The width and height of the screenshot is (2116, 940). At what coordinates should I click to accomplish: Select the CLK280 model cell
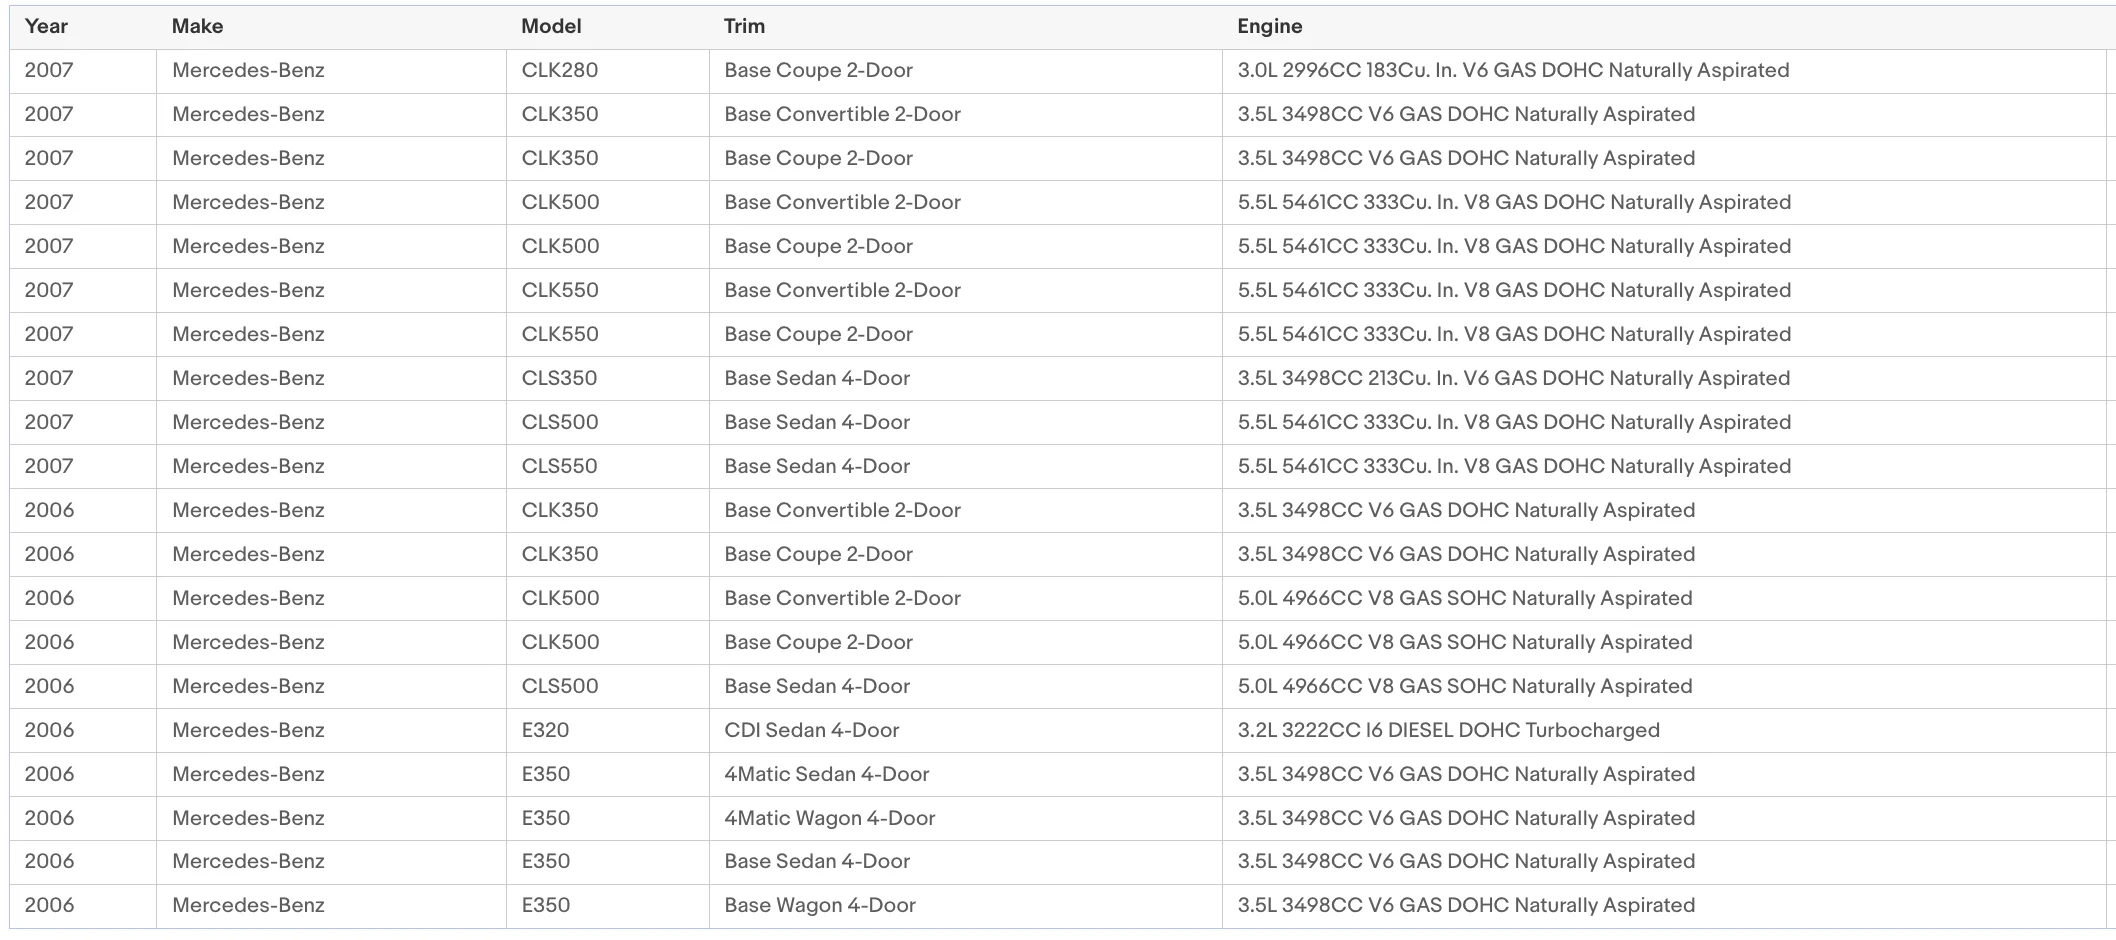coord(607,71)
